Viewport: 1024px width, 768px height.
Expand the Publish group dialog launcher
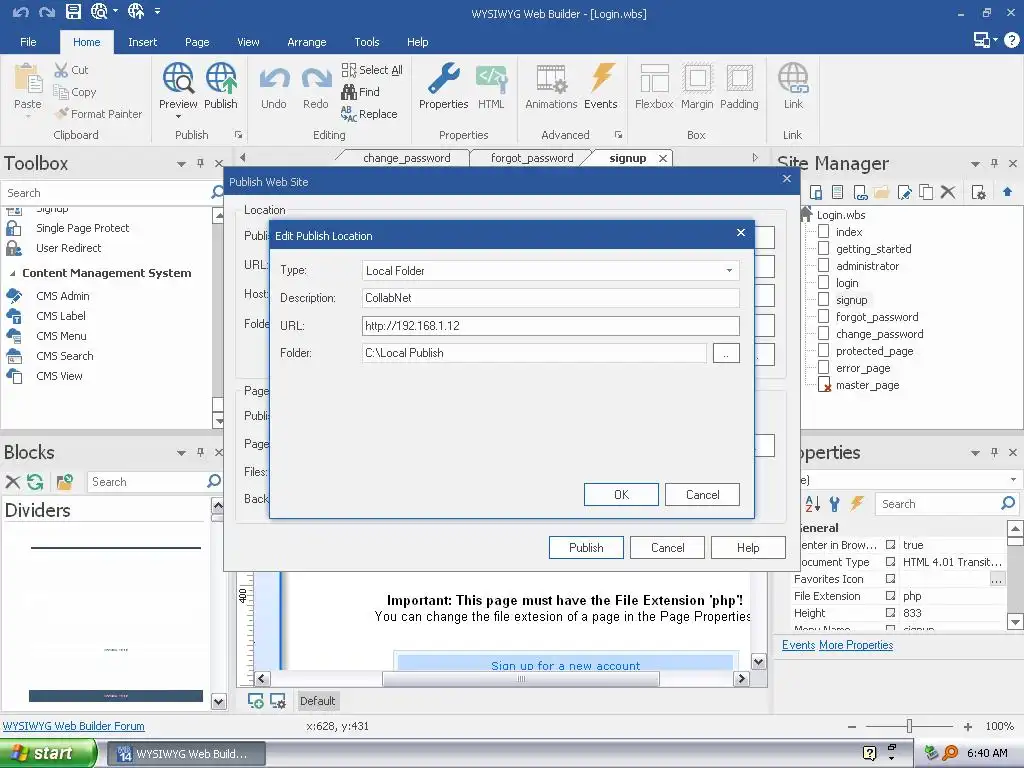(238, 135)
